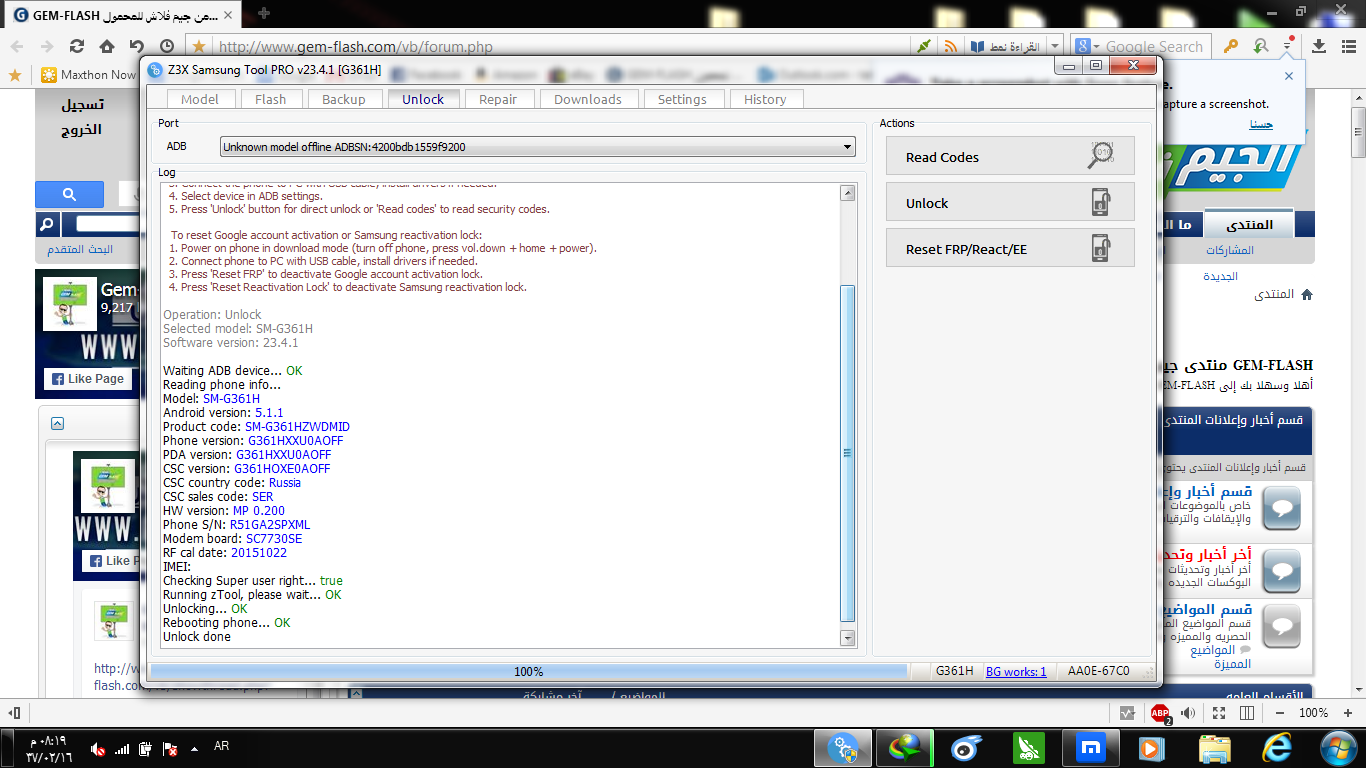Open the browser history clock icon
Viewport: 1366px width, 768px height.
pos(167,46)
